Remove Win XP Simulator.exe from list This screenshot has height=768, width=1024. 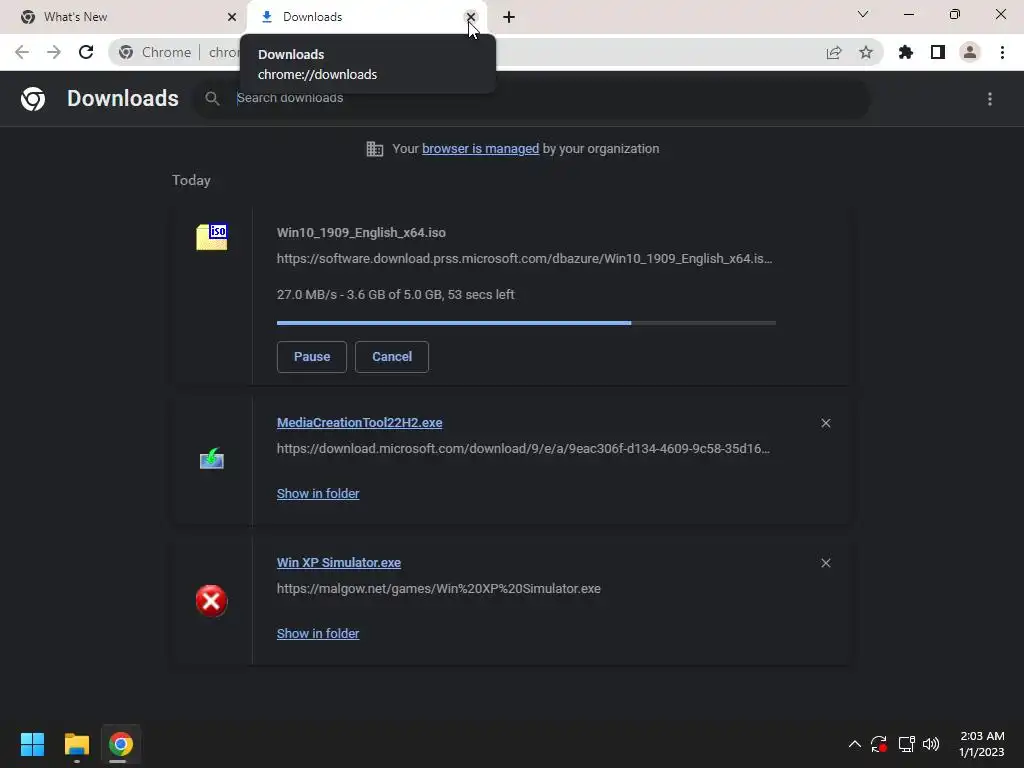pos(826,563)
